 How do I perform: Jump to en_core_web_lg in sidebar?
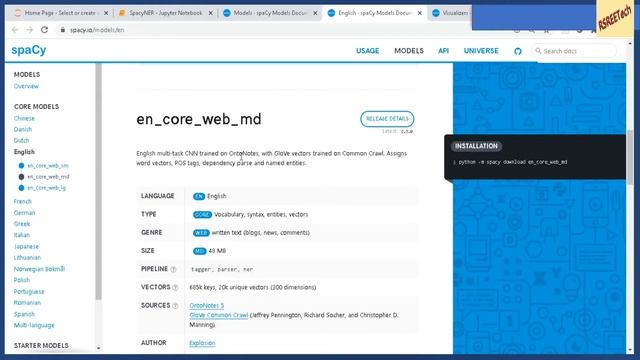point(46,188)
